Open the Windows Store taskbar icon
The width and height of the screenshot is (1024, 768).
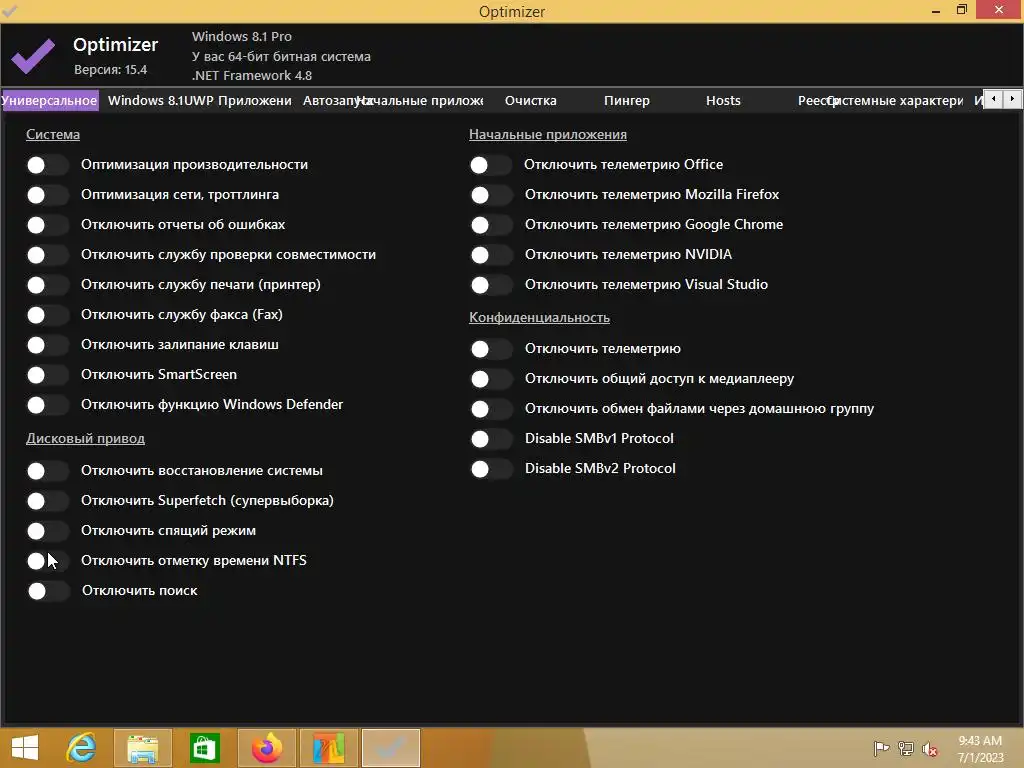[x=204, y=748]
